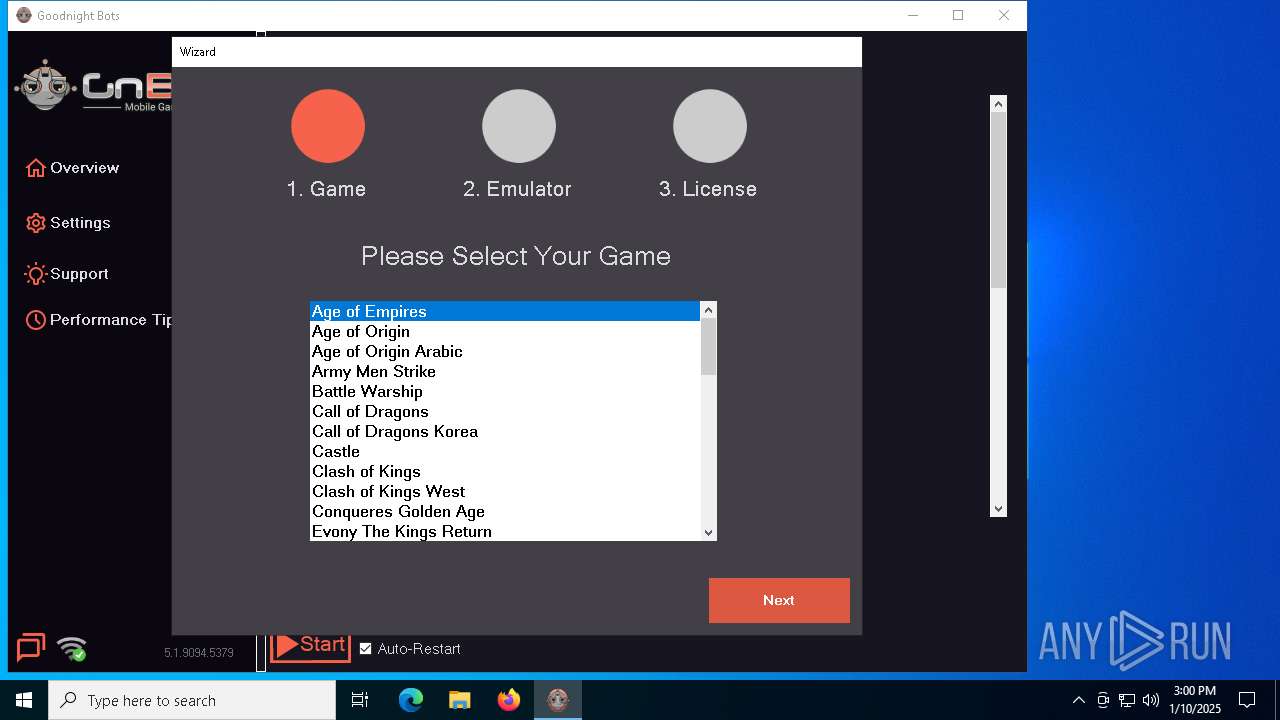Launch Firefox from taskbar

(509, 700)
